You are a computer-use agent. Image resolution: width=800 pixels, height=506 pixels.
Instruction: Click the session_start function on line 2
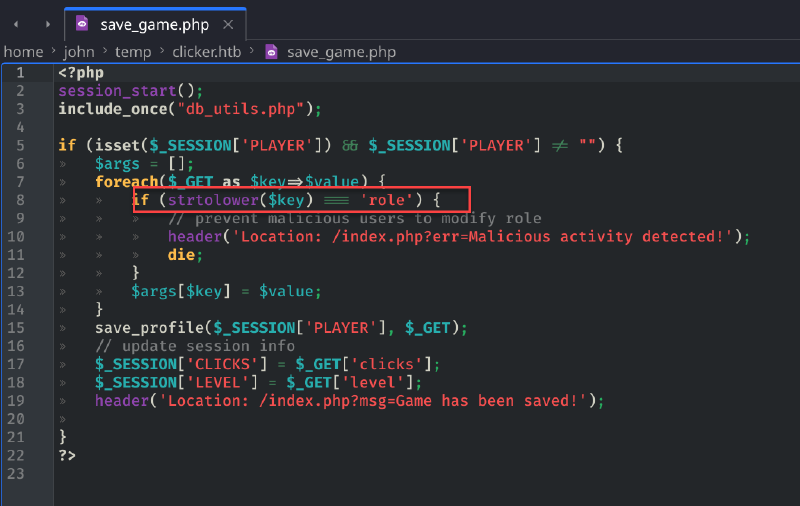point(117,91)
